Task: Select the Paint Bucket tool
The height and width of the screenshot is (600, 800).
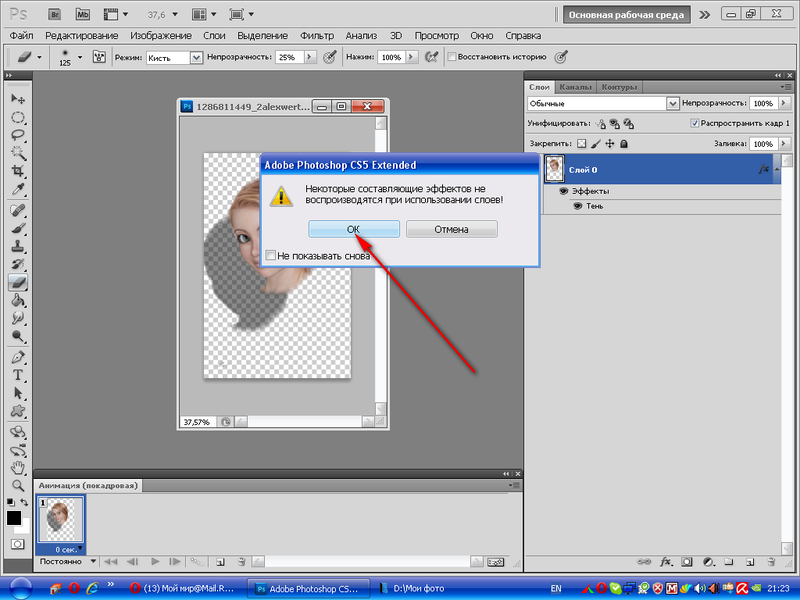Action: 18,300
